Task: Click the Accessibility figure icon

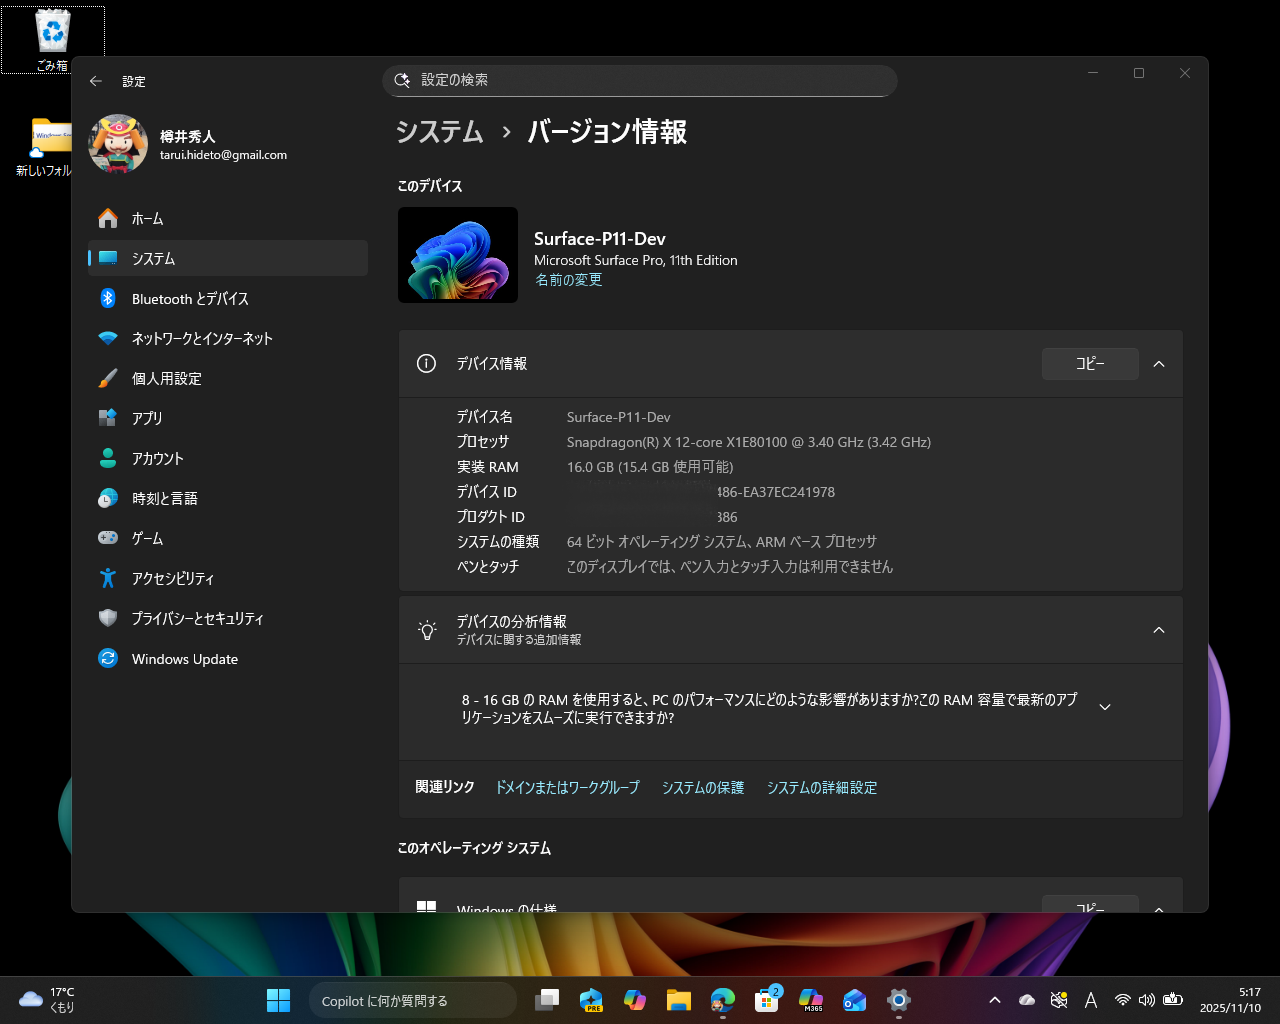Action: (x=110, y=578)
